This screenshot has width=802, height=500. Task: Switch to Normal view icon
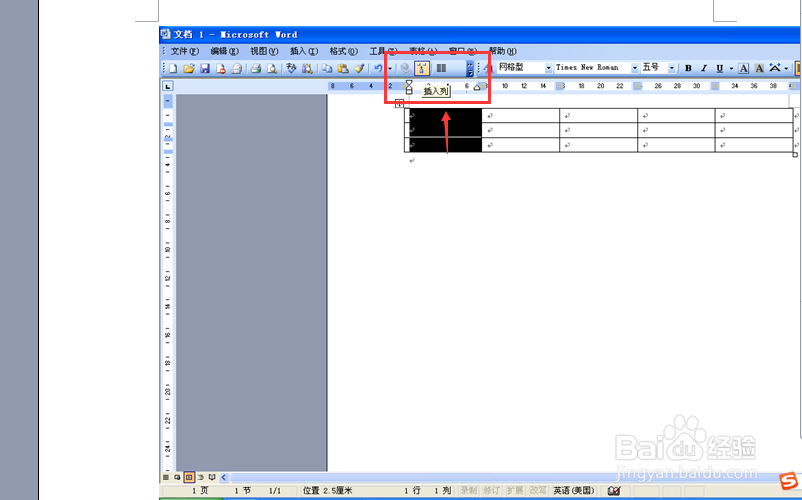(166, 478)
